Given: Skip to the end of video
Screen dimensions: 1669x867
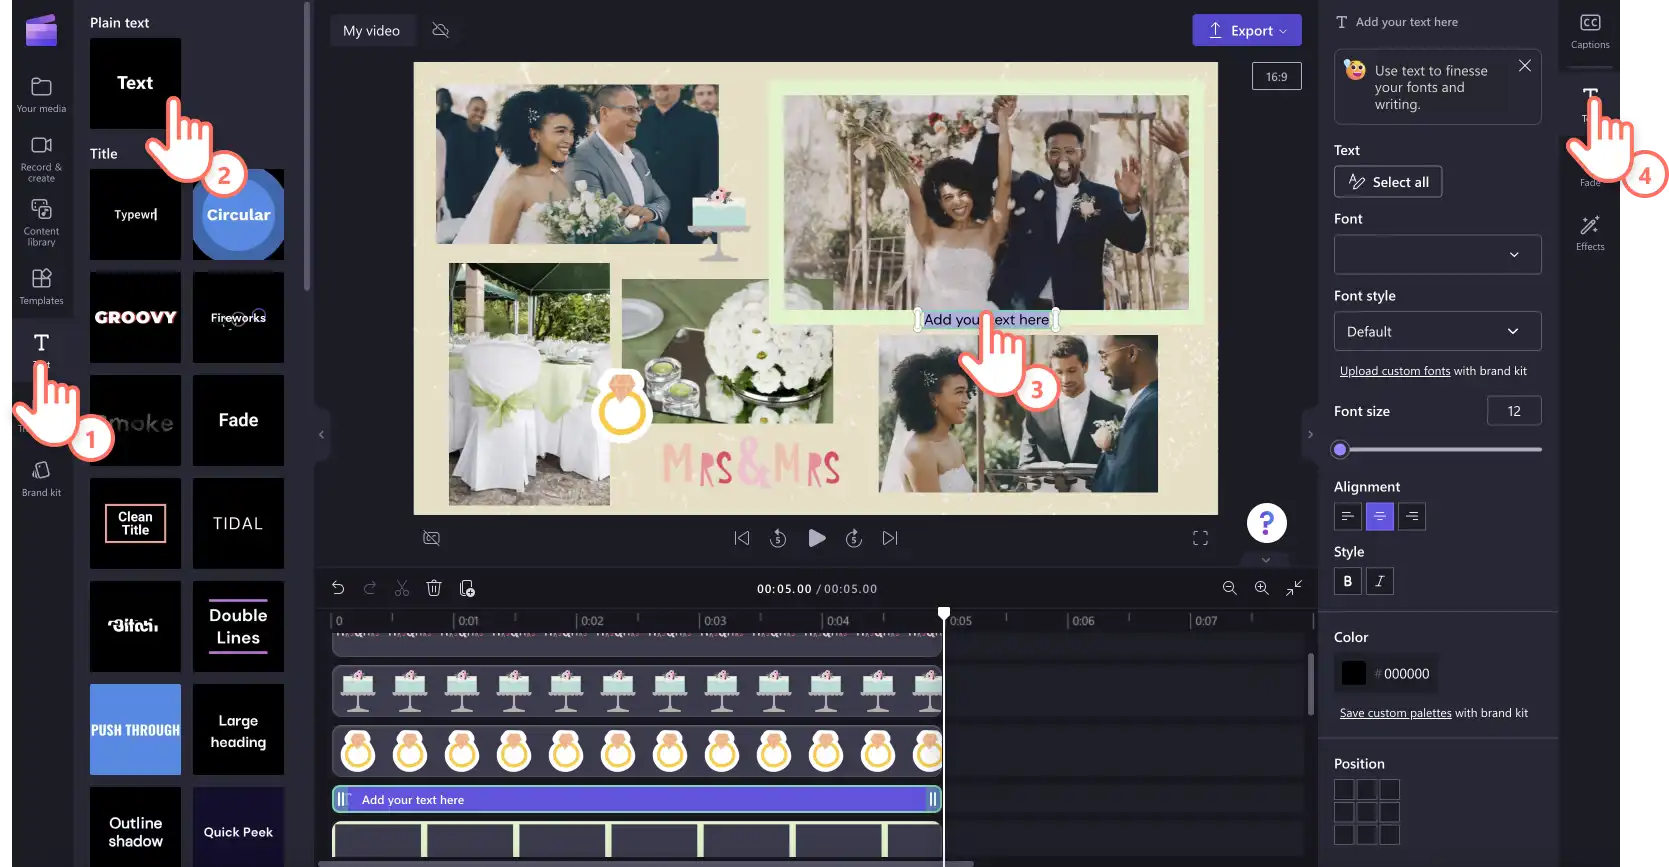Looking at the screenshot, I should [x=890, y=538].
